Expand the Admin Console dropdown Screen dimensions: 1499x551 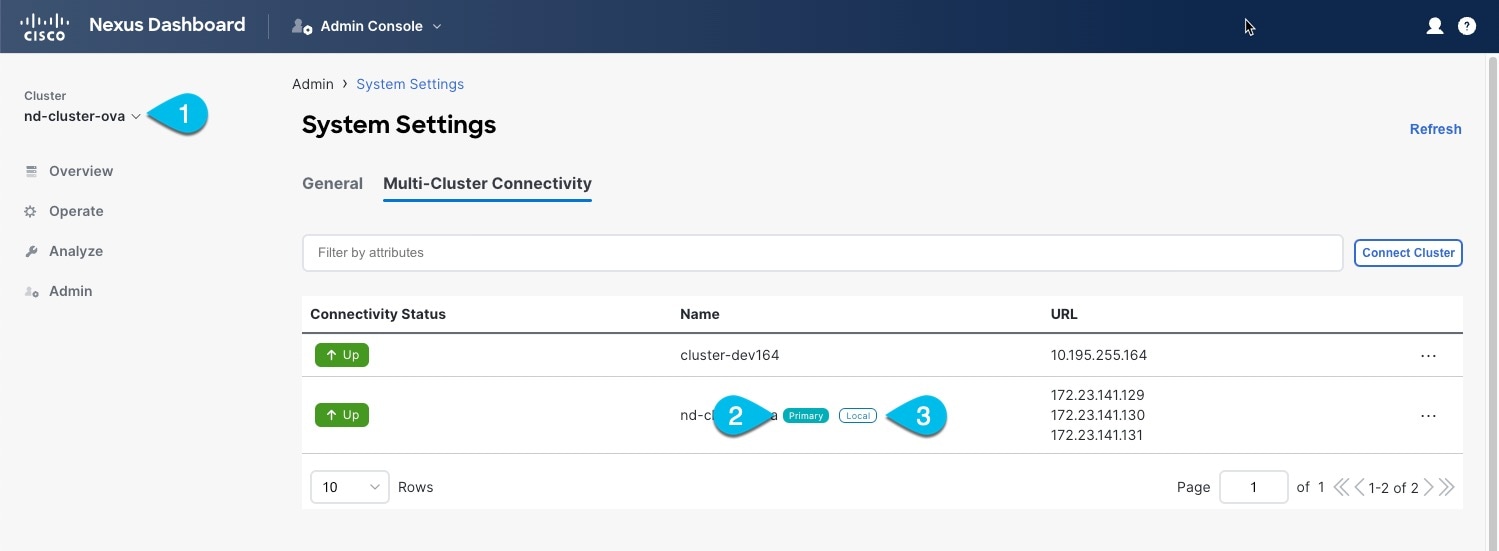(437, 27)
